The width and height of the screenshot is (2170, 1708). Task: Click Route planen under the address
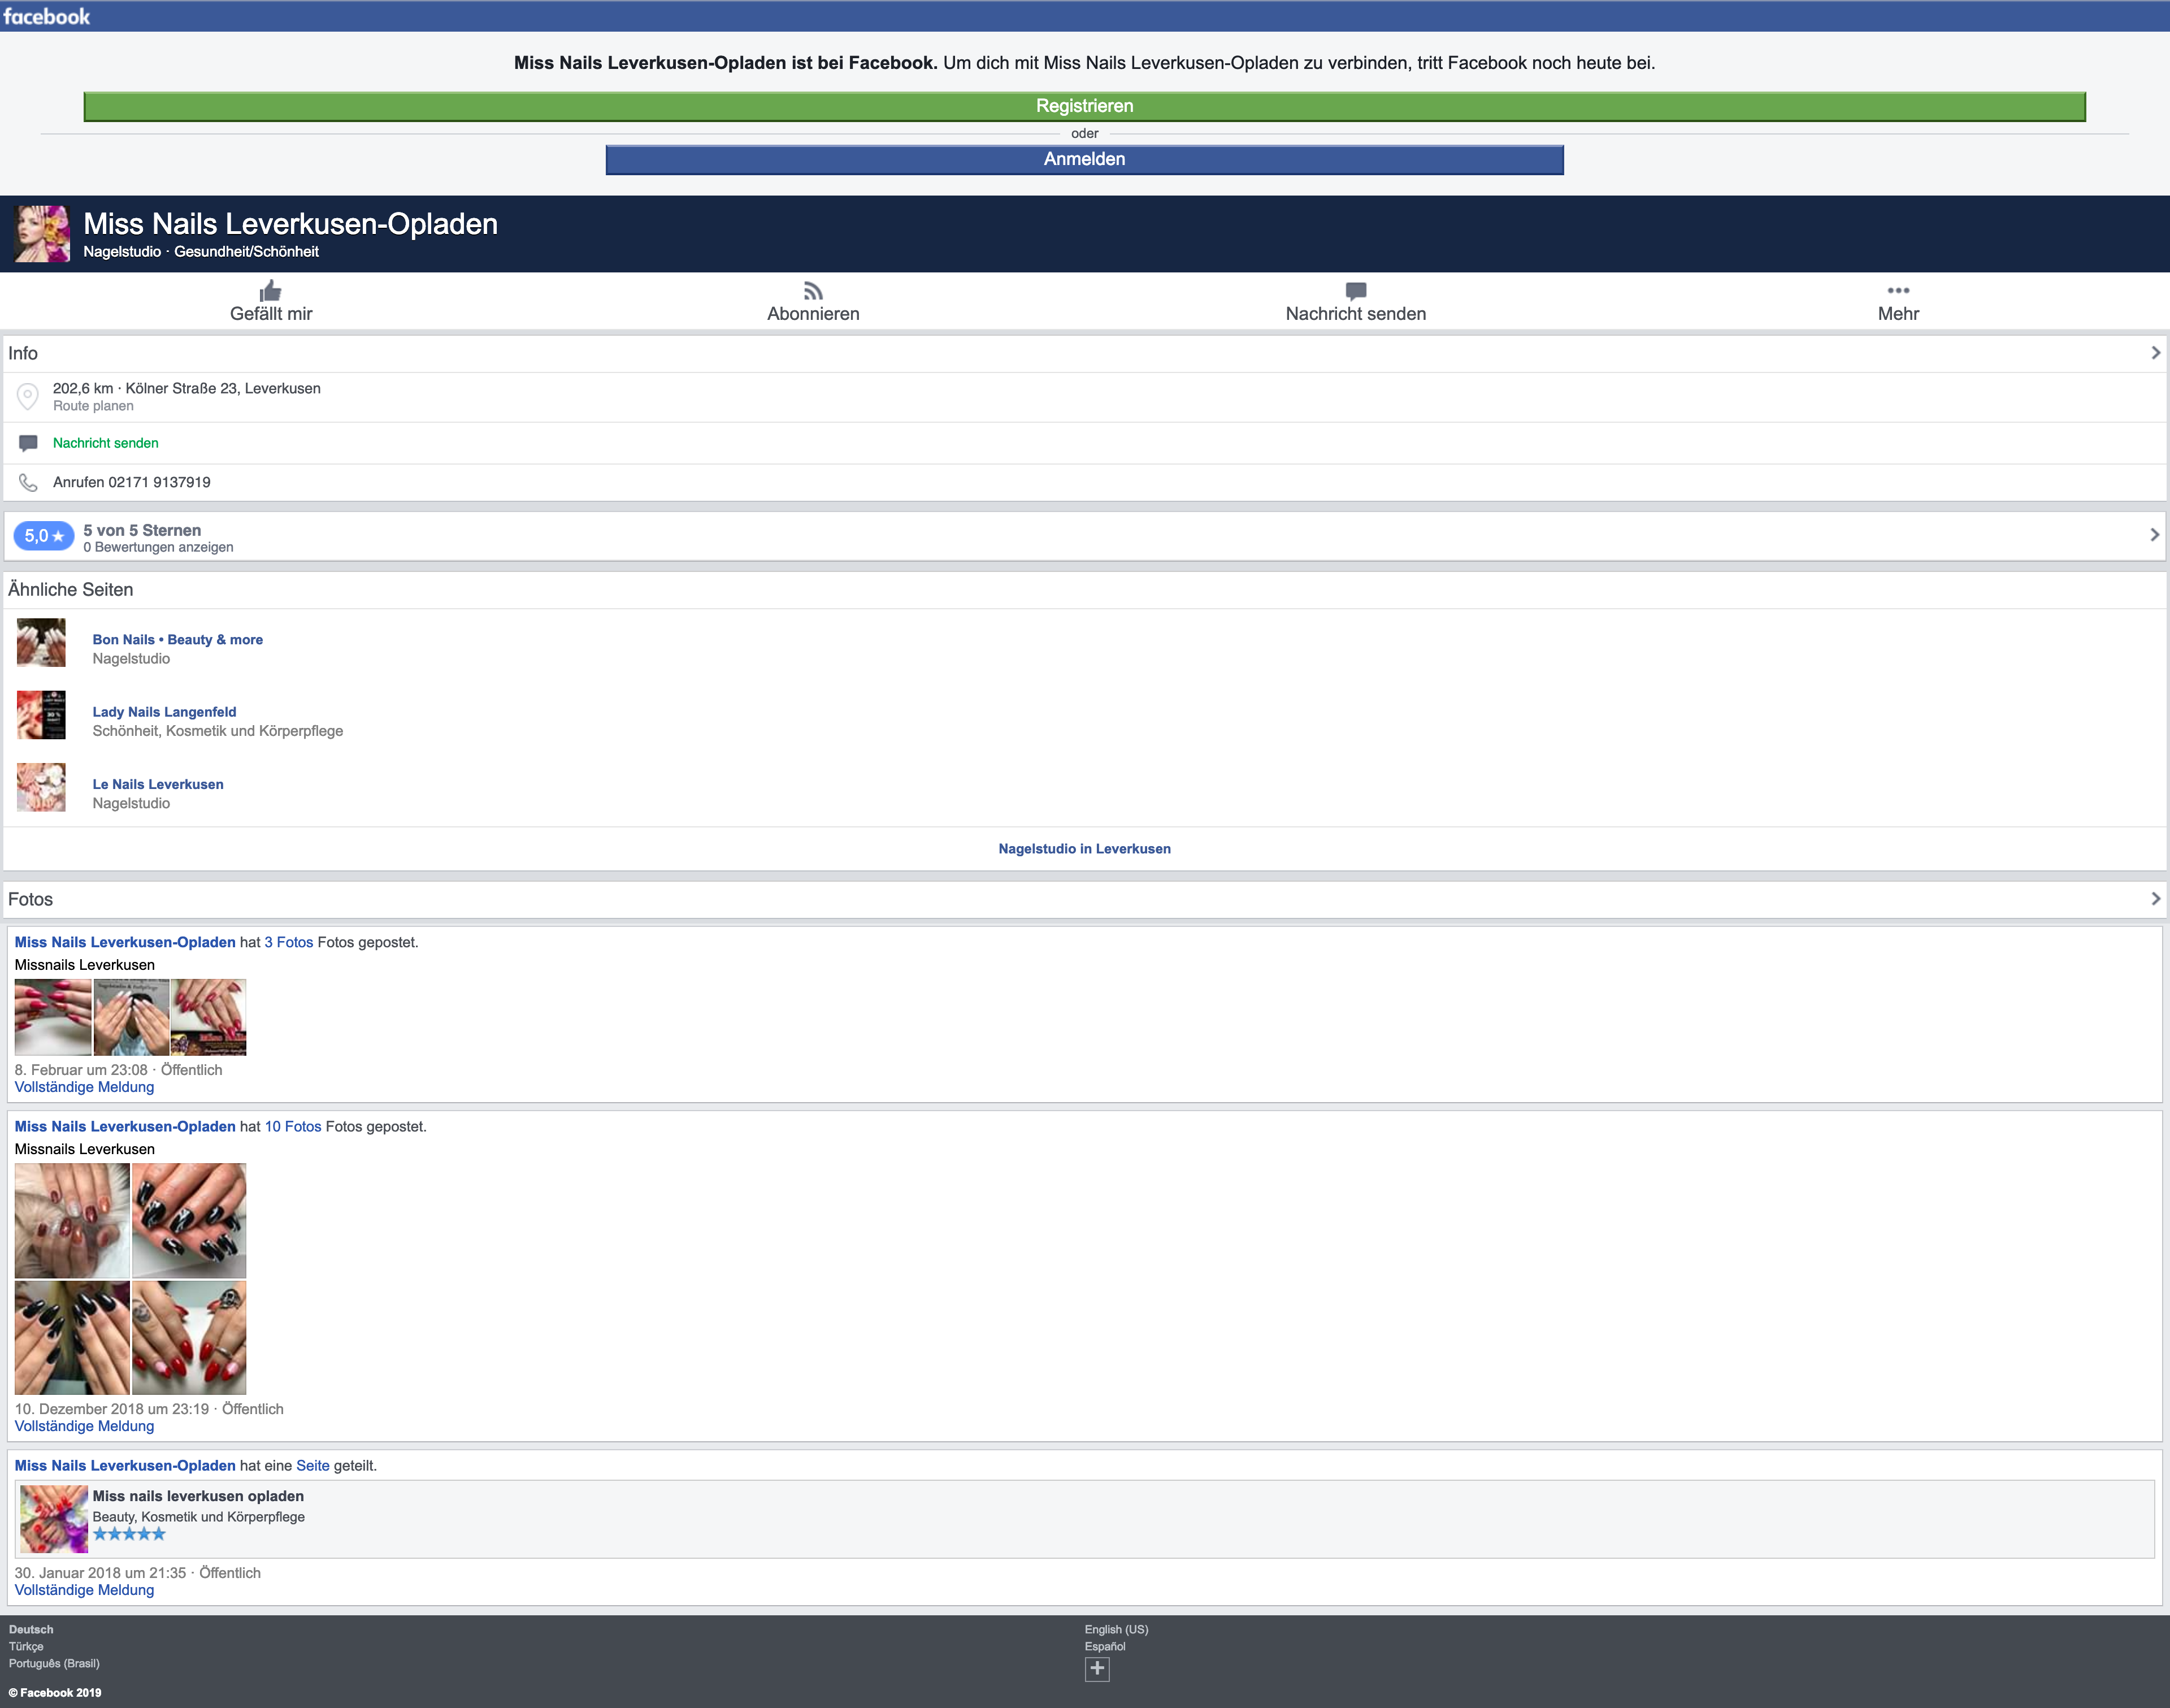(x=93, y=406)
